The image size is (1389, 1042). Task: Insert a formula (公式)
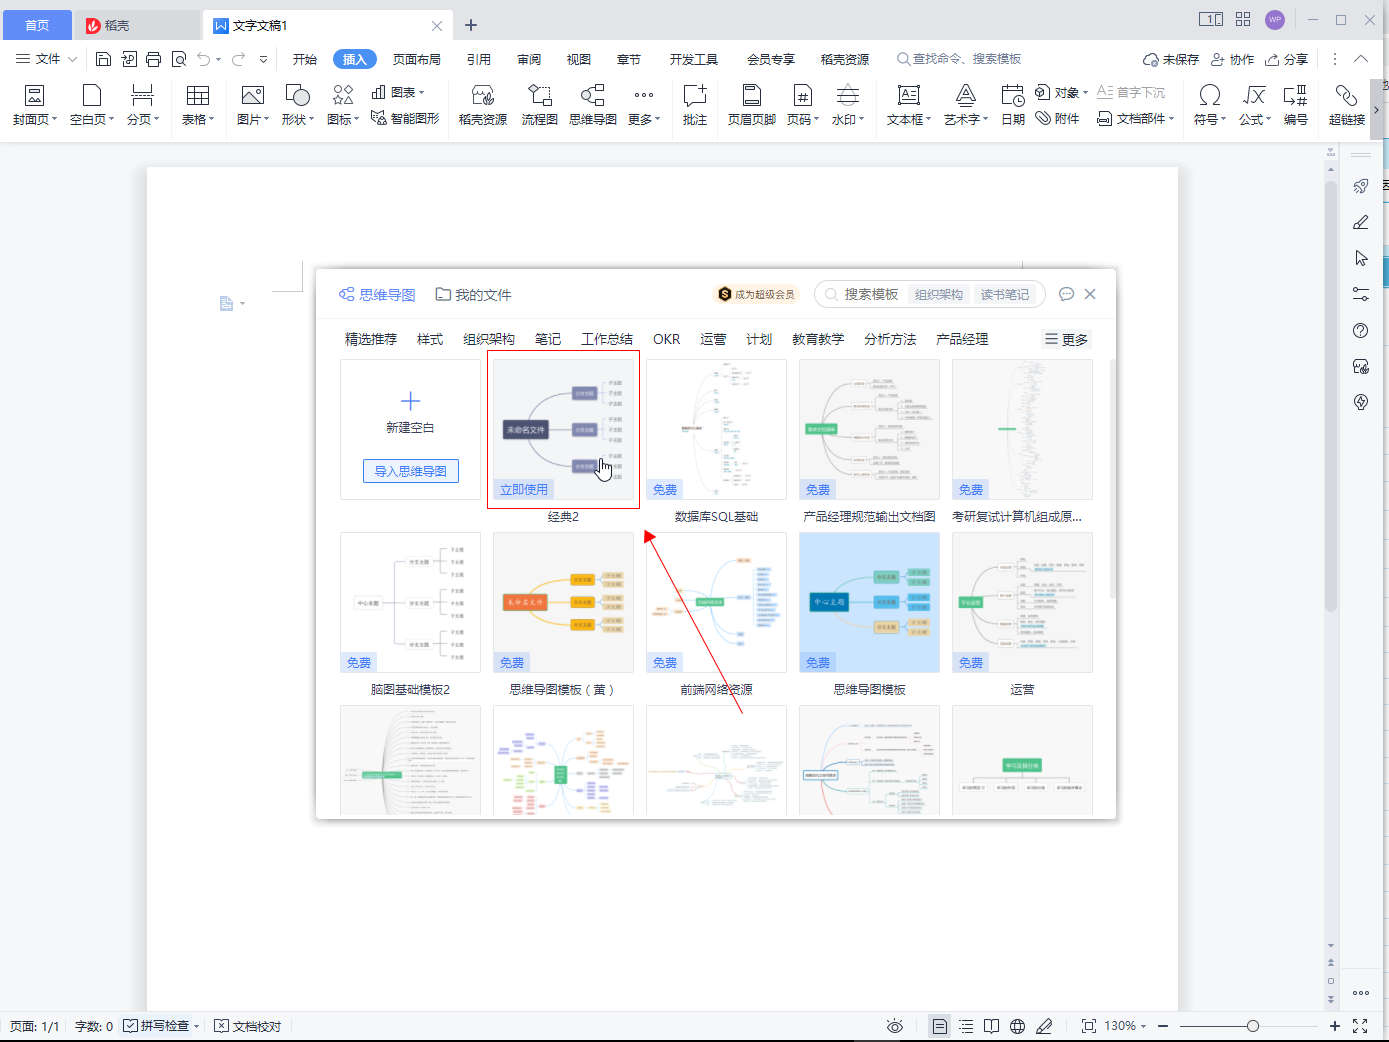tap(1254, 105)
